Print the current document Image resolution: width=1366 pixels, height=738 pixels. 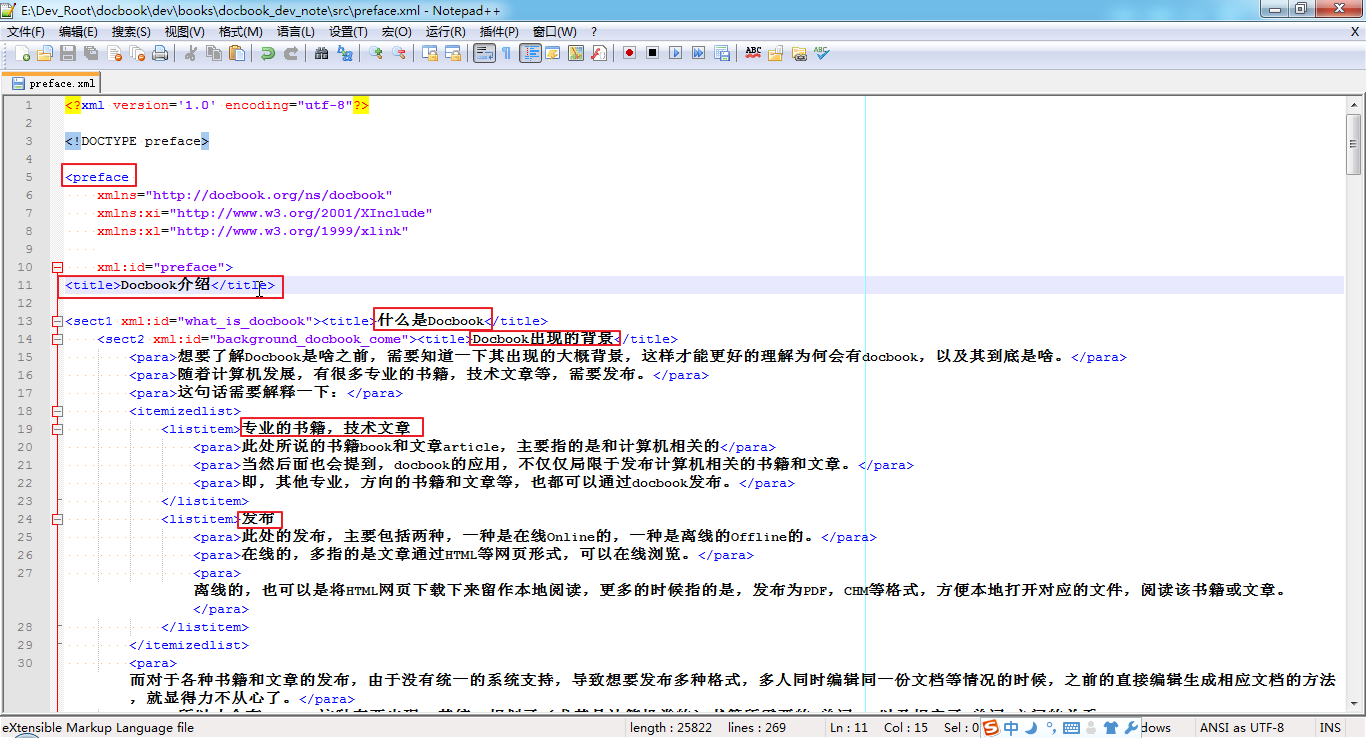coord(158,53)
